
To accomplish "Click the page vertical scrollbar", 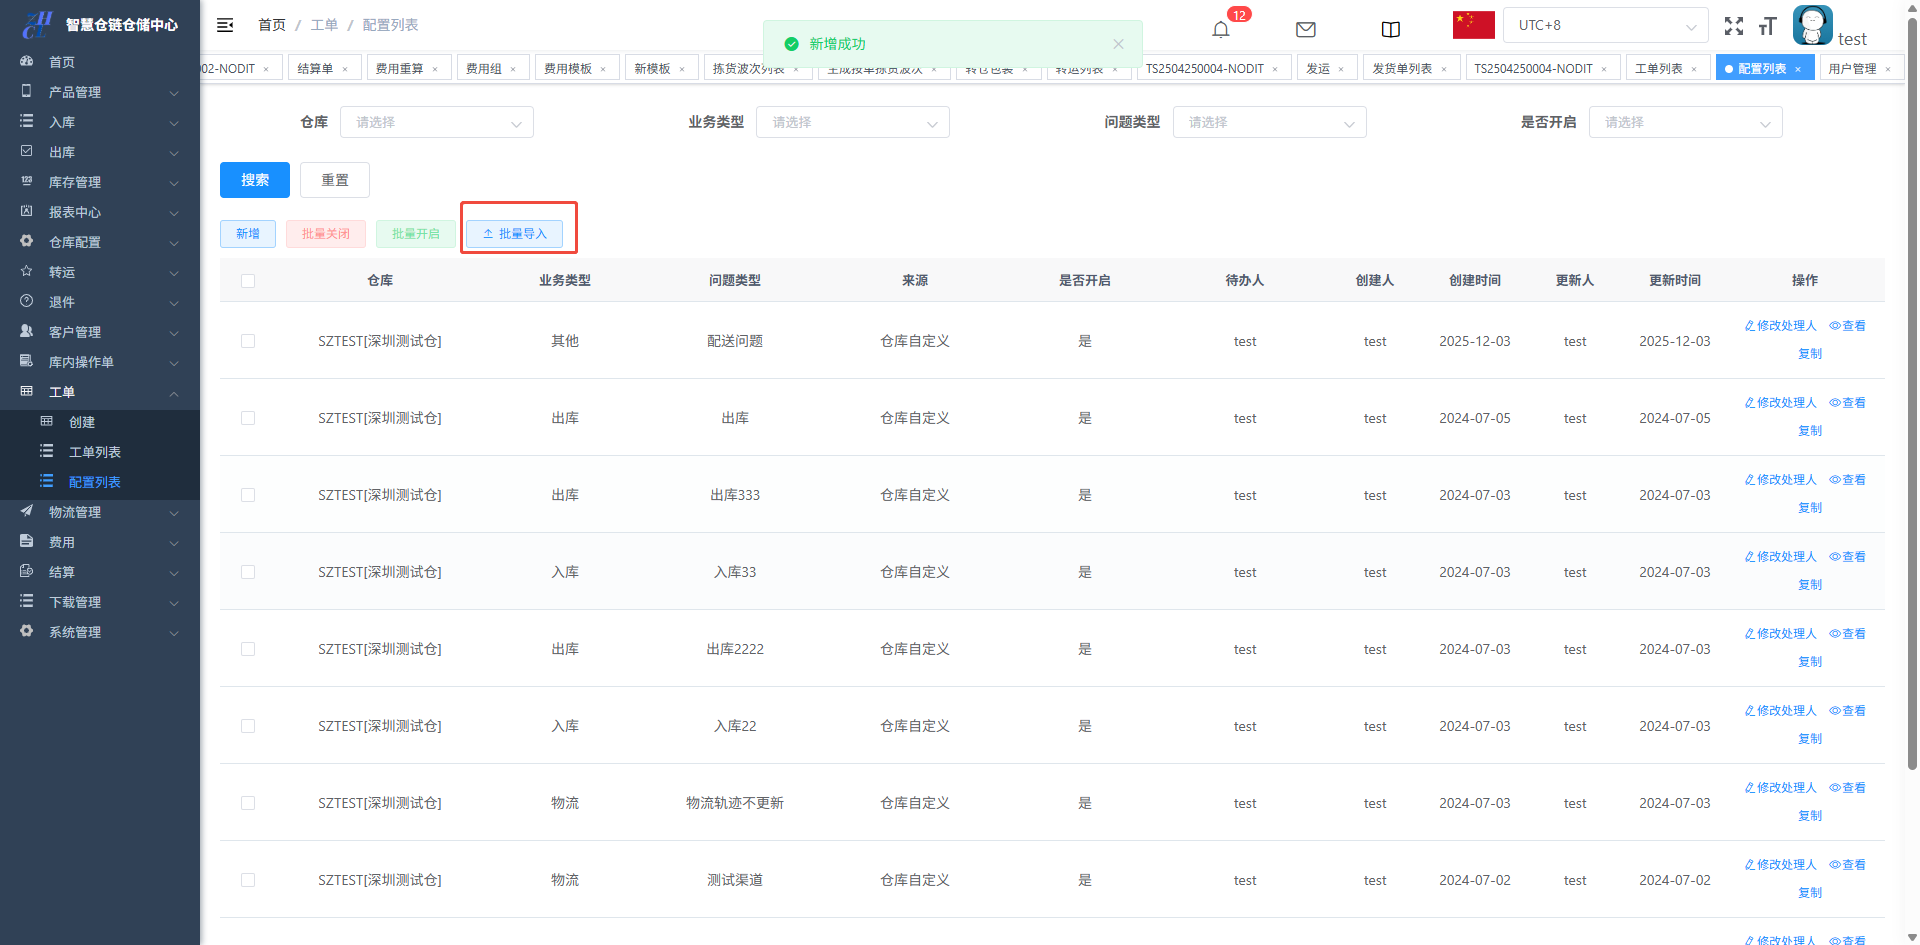I will coord(1912,400).
